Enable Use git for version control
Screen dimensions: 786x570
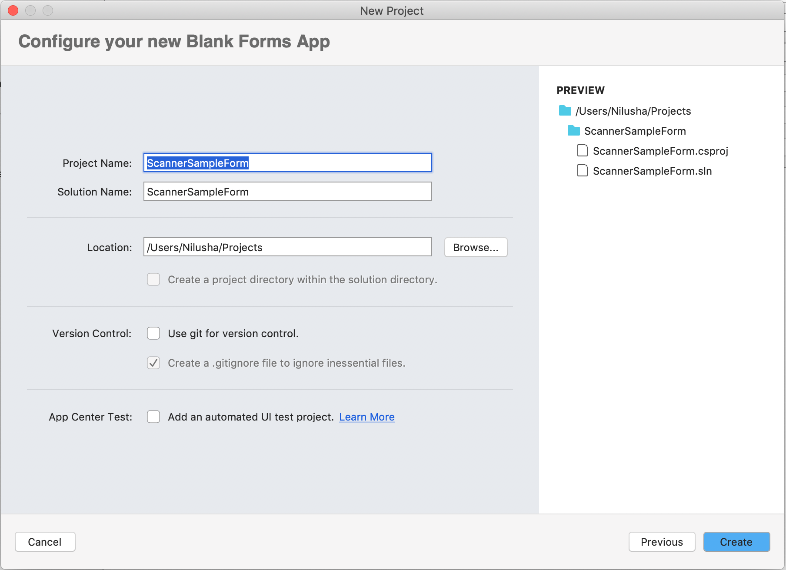pyautogui.click(x=154, y=333)
